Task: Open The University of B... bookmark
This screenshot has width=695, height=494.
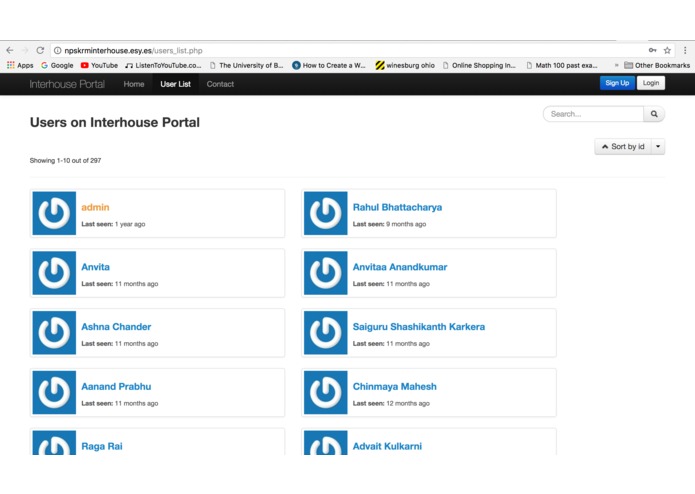Action: pos(246,65)
